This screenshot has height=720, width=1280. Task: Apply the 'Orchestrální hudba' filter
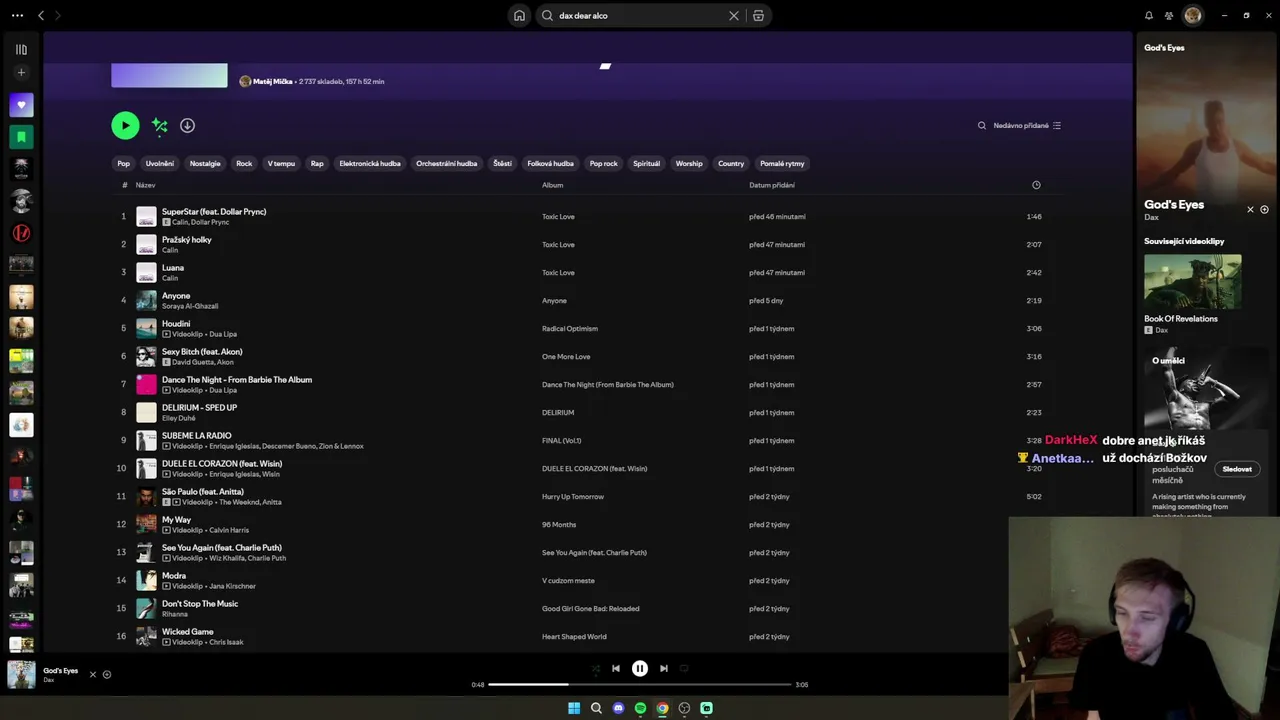[447, 164]
